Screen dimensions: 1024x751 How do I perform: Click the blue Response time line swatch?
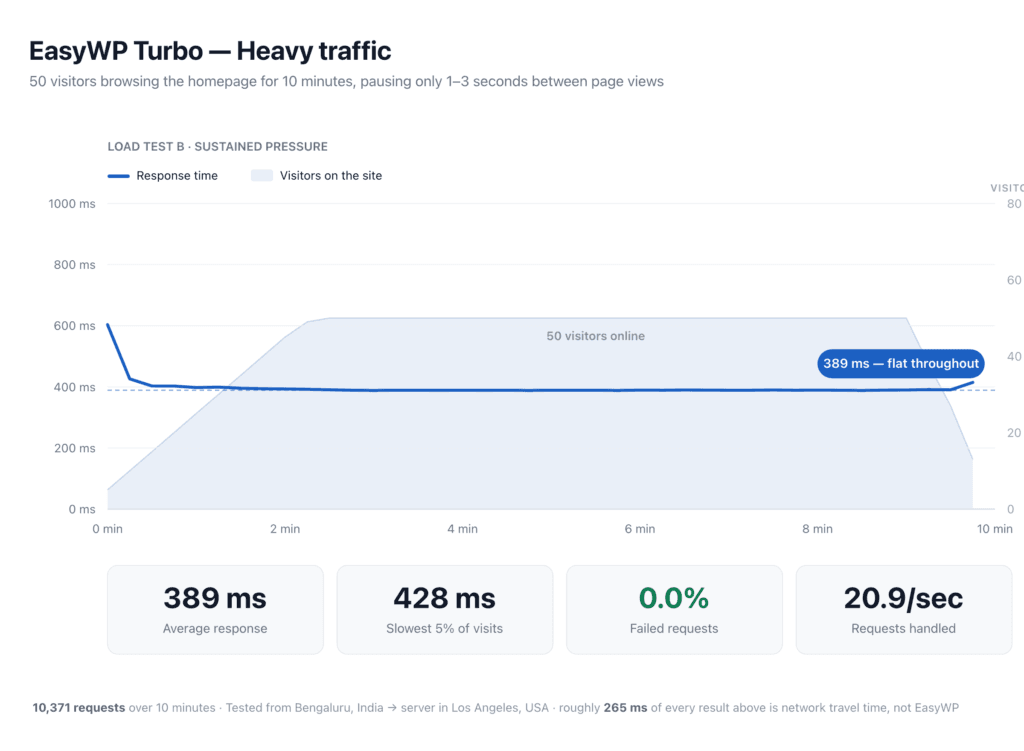118,176
